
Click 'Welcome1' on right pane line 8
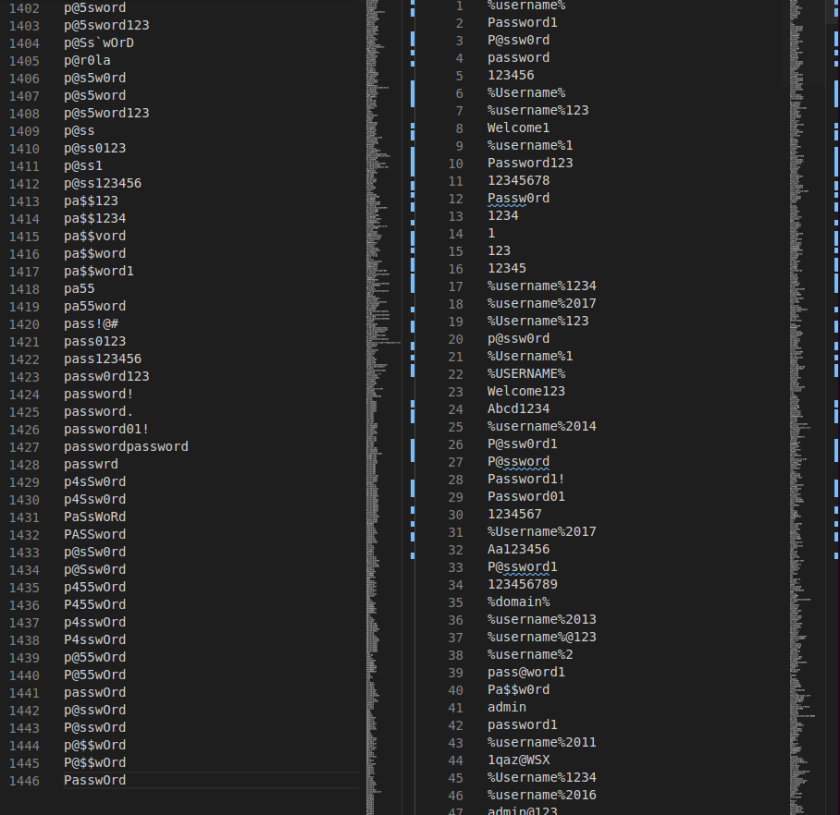[x=519, y=128]
